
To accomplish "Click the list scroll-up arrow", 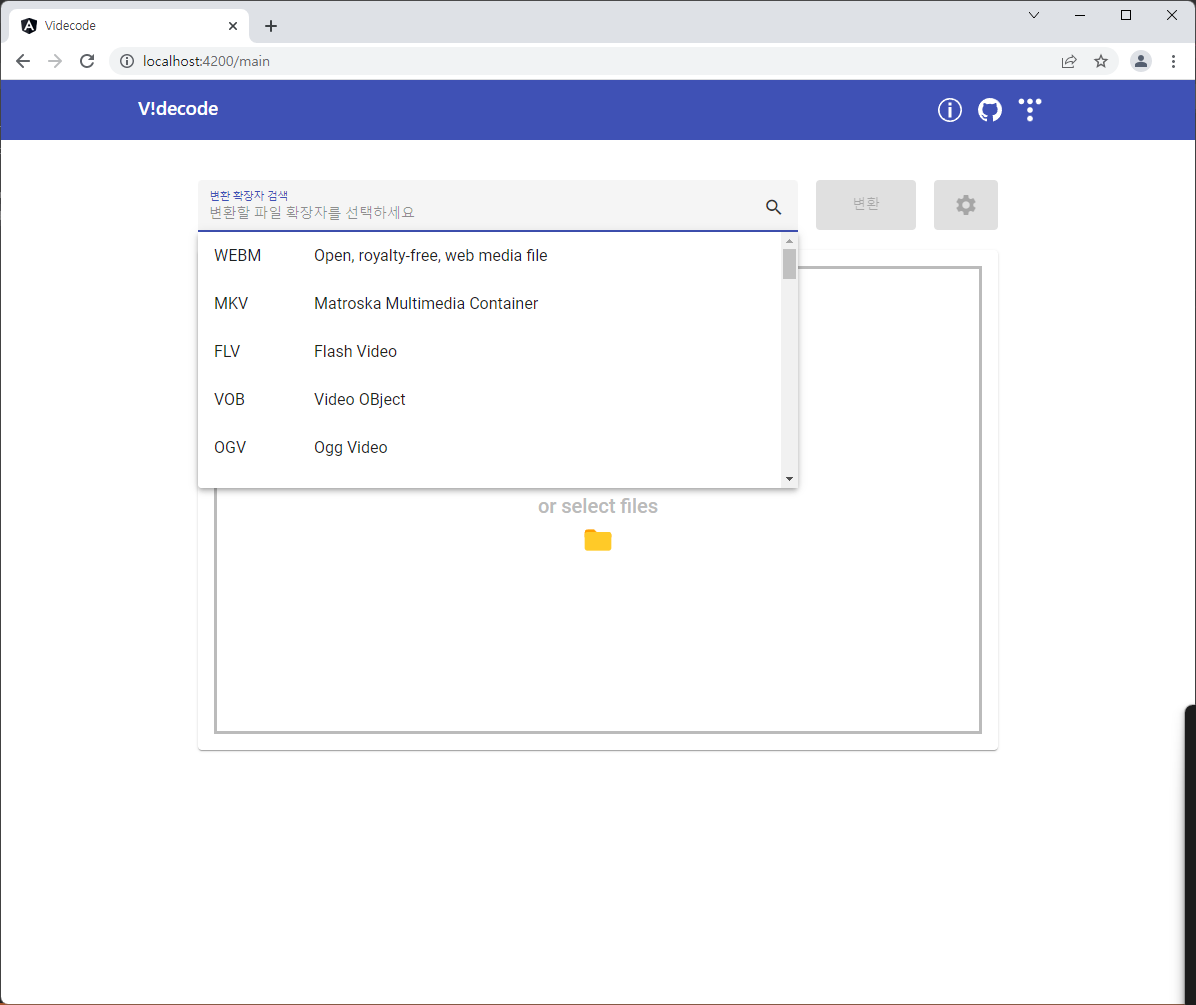I will click(x=789, y=241).
